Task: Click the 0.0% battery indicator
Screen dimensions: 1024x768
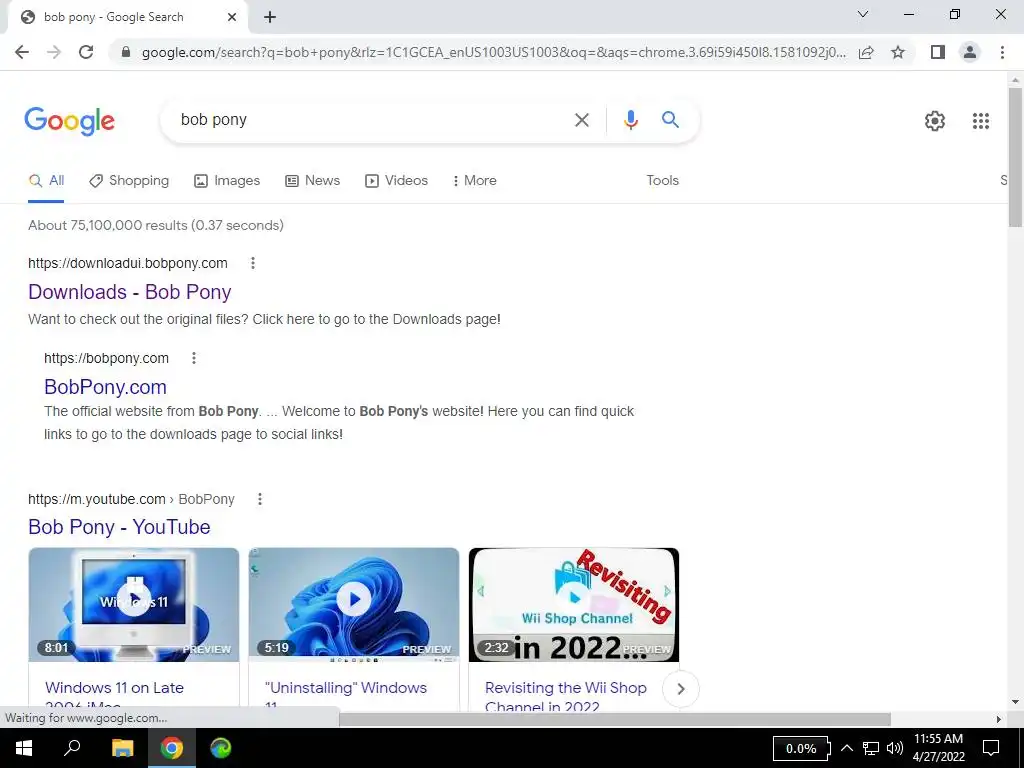Action: click(801, 748)
